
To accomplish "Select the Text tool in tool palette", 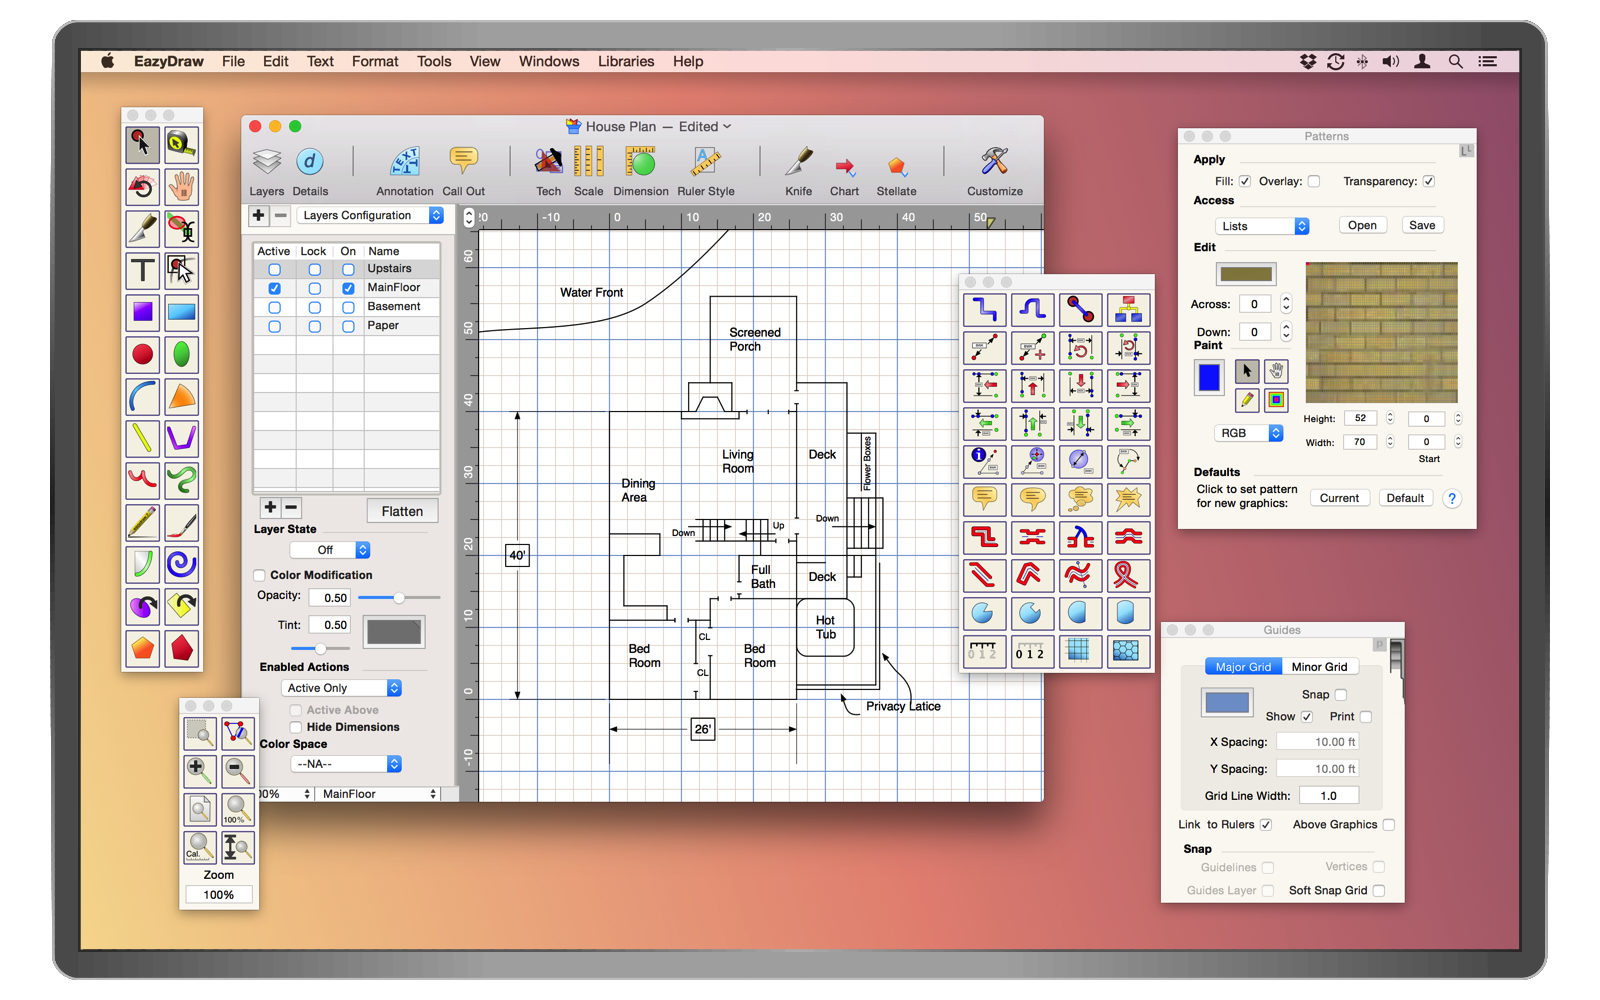I will (x=142, y=270).
